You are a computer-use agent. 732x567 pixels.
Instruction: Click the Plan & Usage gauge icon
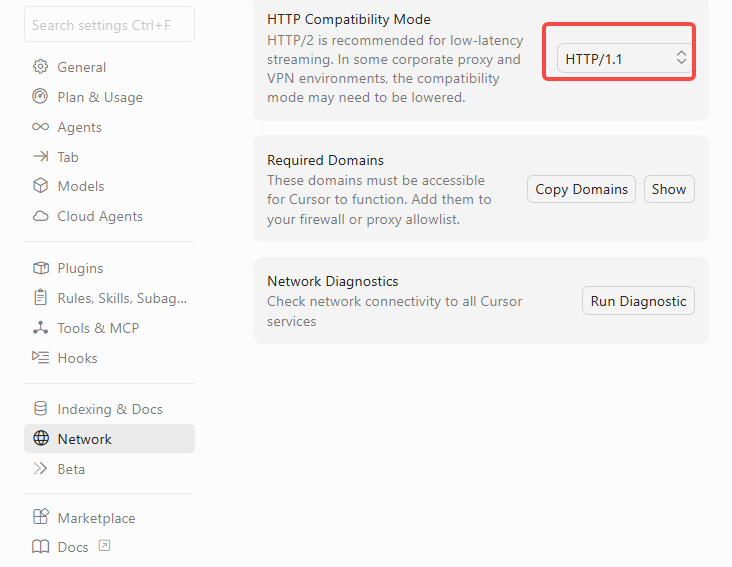click(x=41, y=97)
